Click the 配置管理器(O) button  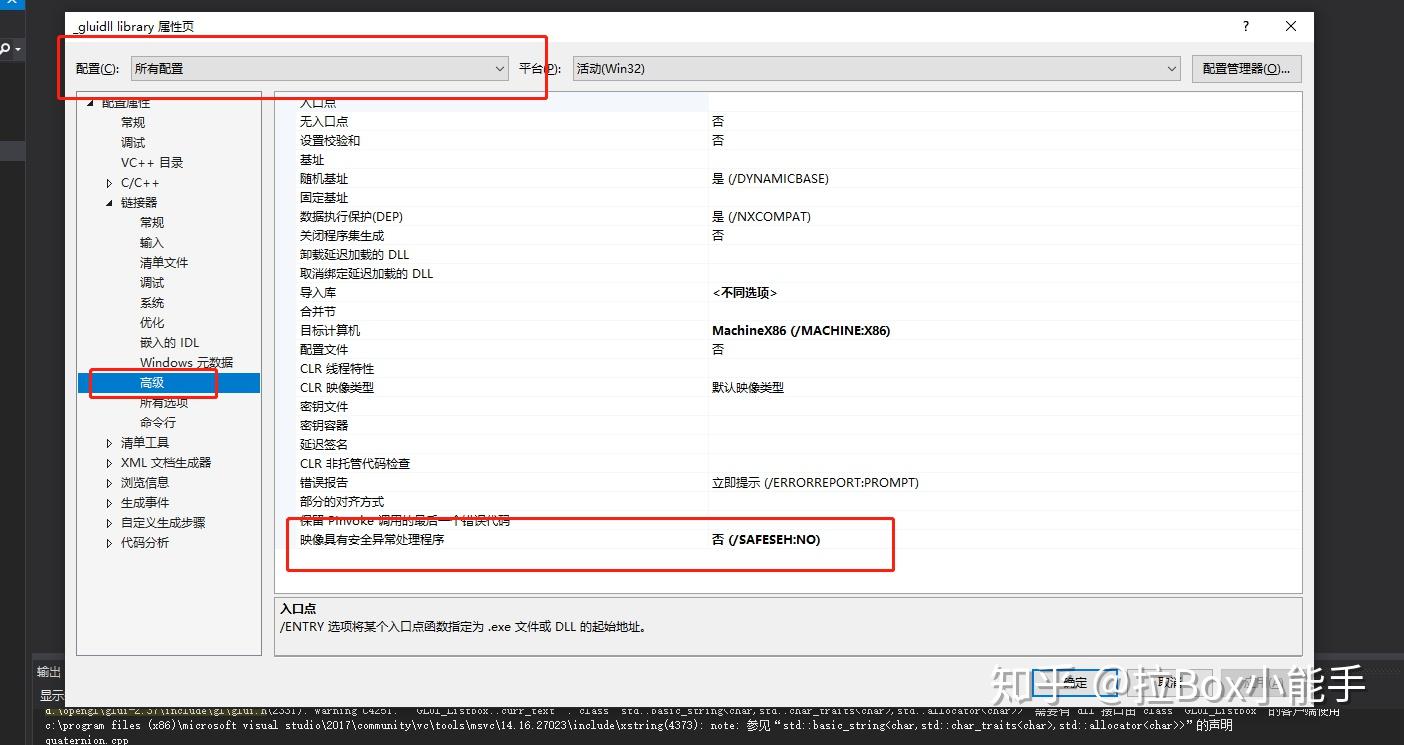tap(1245, 68)
